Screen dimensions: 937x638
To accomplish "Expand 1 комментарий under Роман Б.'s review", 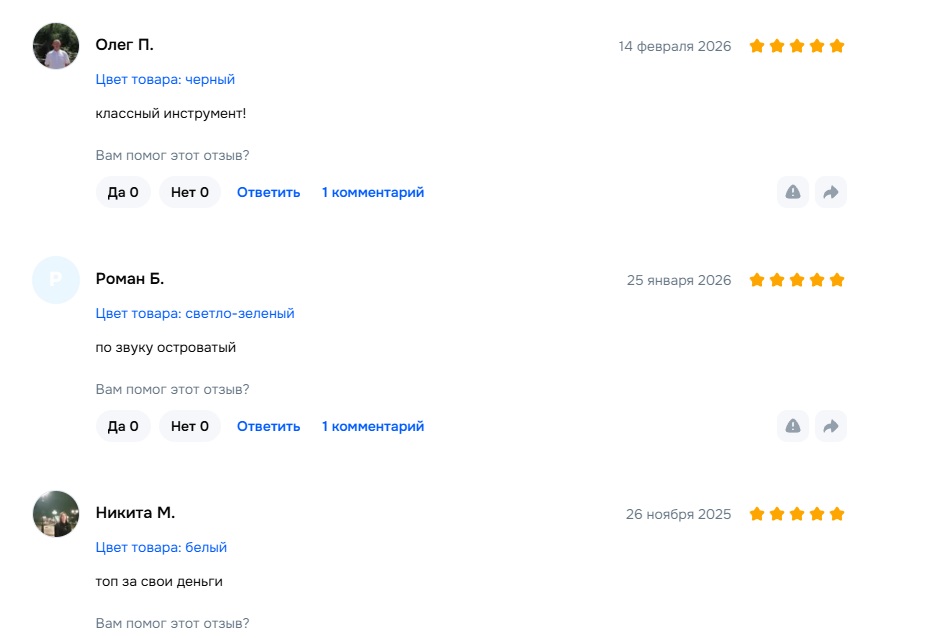I will pos(373,426).
